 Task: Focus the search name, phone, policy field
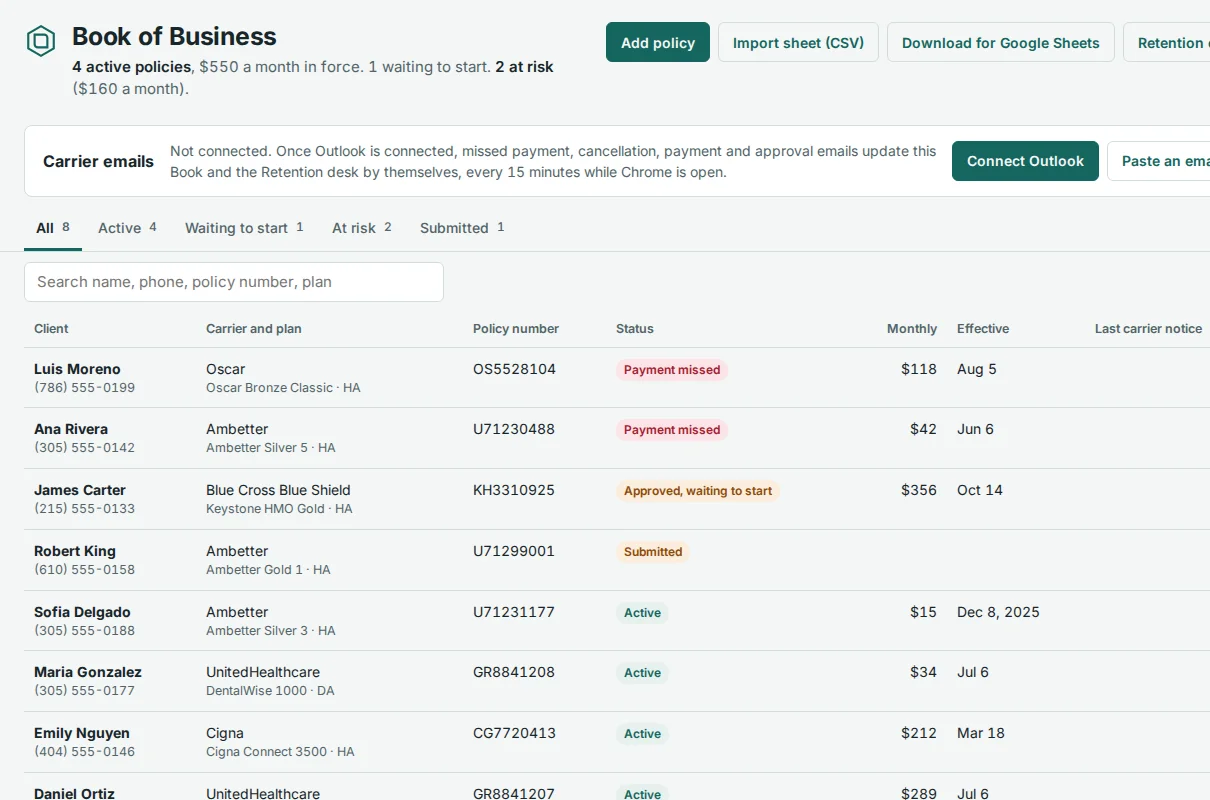234,282
